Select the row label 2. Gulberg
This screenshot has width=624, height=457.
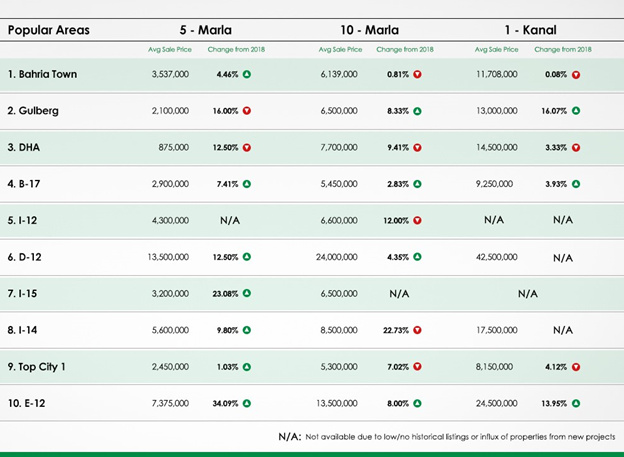pyautogui.click(x=33, y=111)
